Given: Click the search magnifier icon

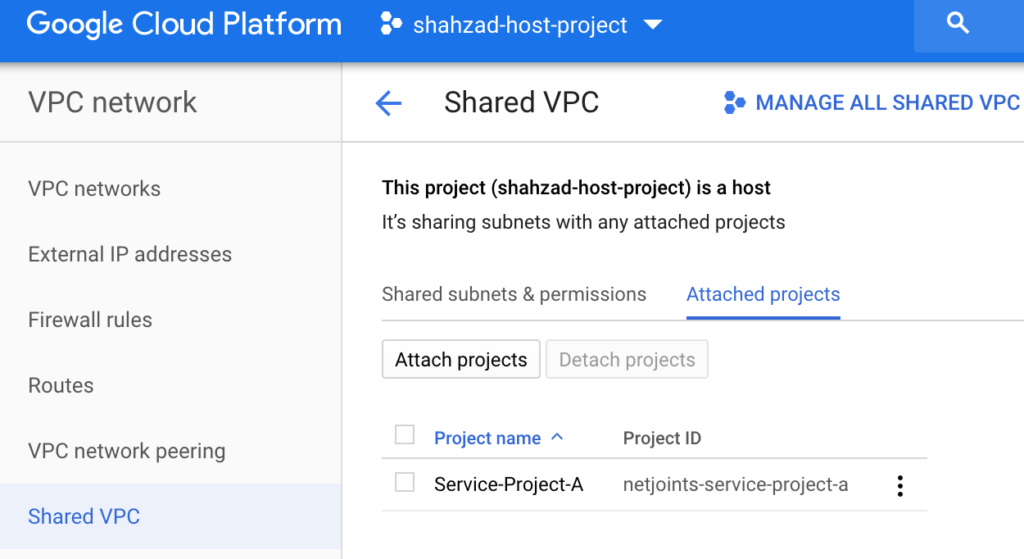Looking at the screenshot, I should [x=957, y=24].
